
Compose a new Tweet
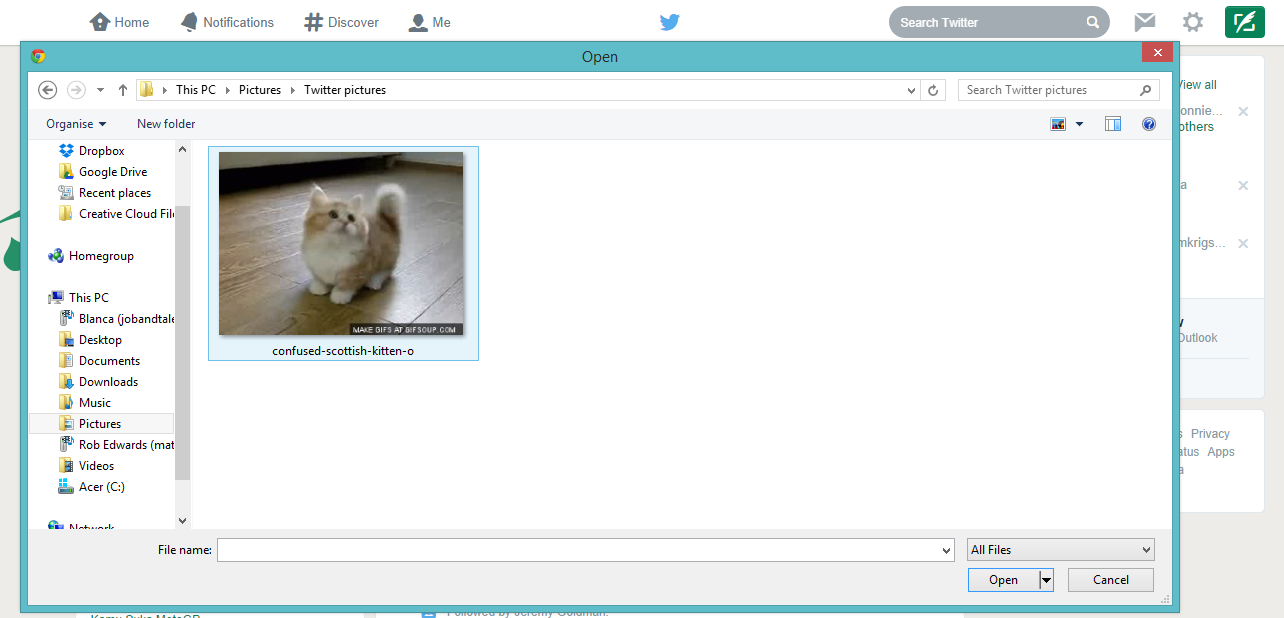(x=1245, y=22)
